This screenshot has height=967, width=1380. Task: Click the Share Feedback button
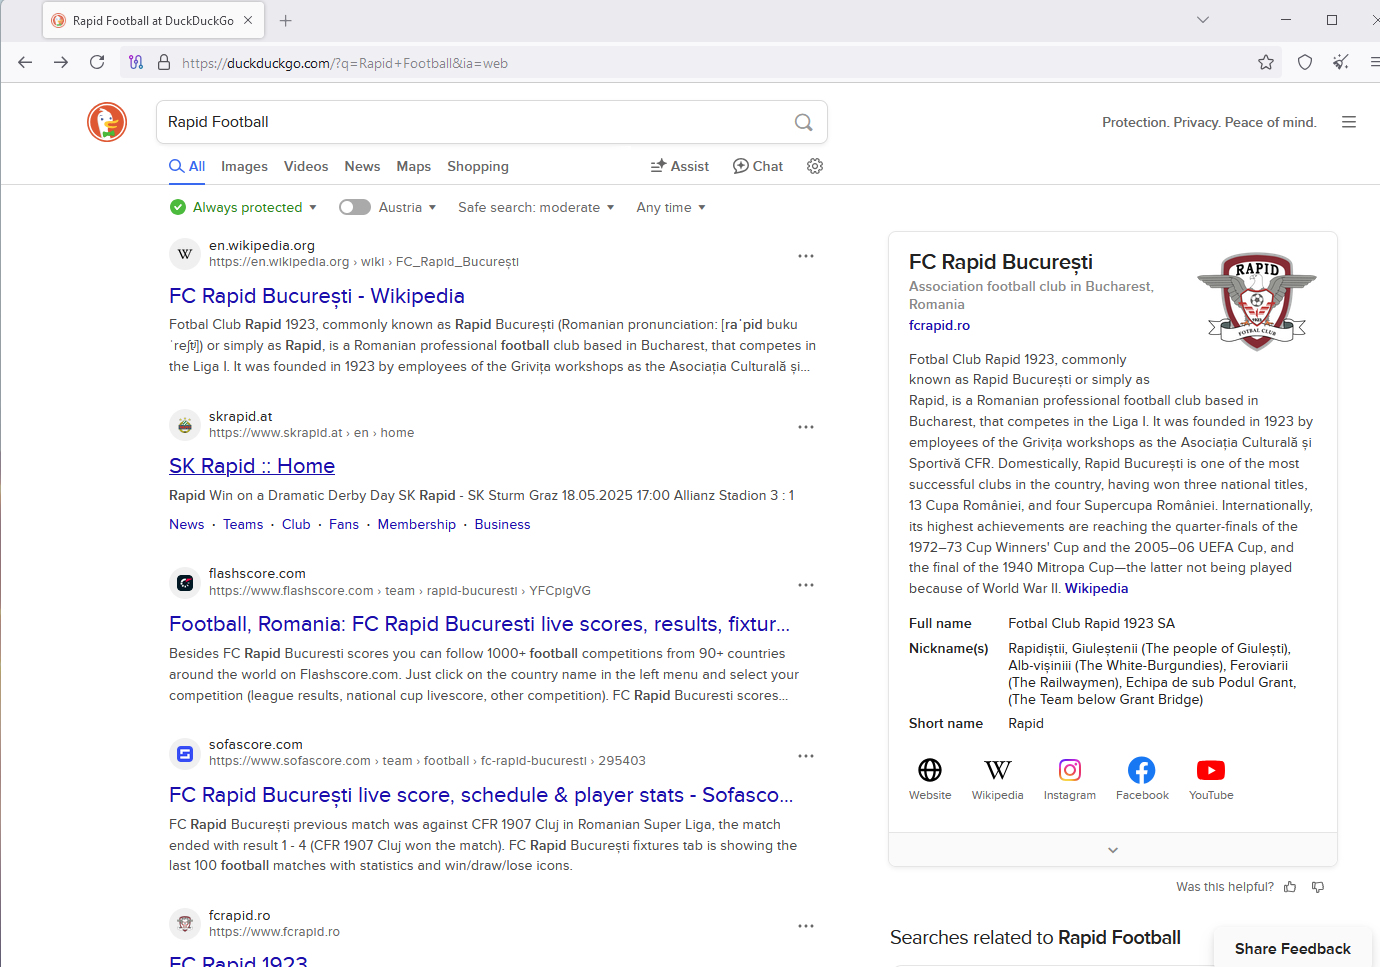tap(1293, 948)
